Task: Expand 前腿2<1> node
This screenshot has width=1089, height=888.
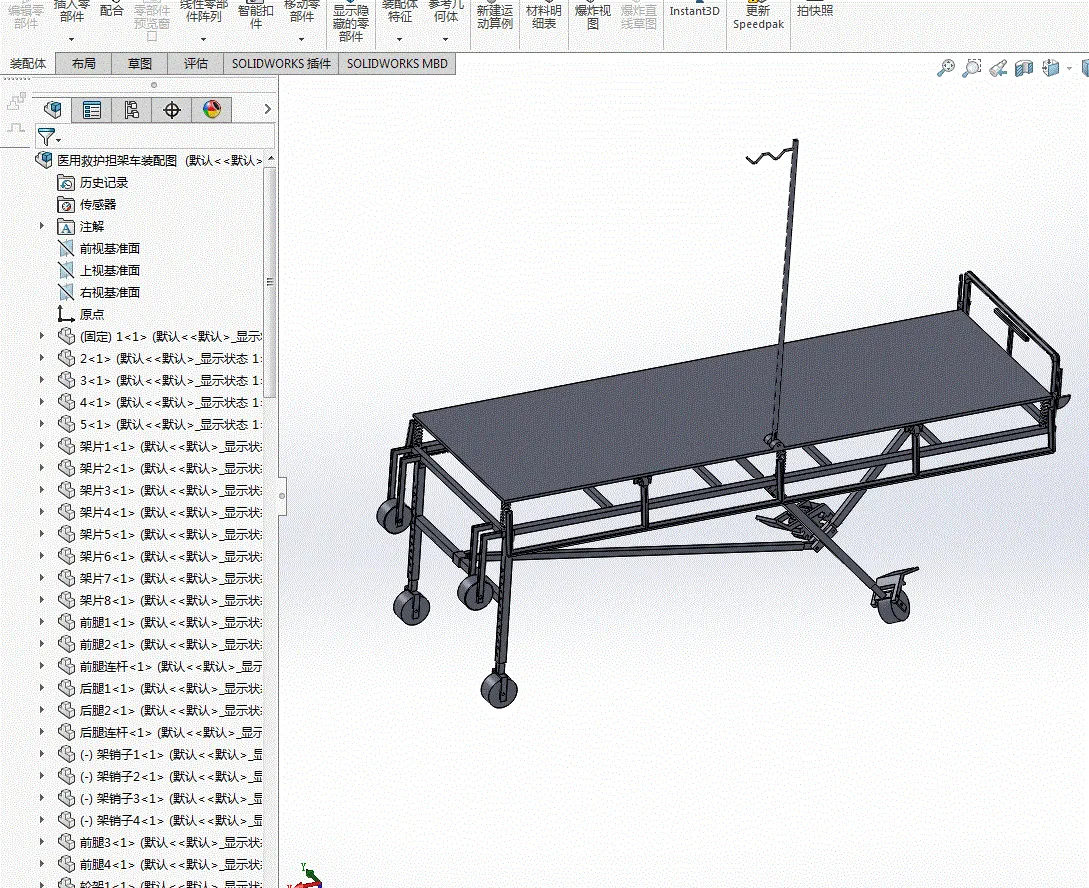Action: 42,644
